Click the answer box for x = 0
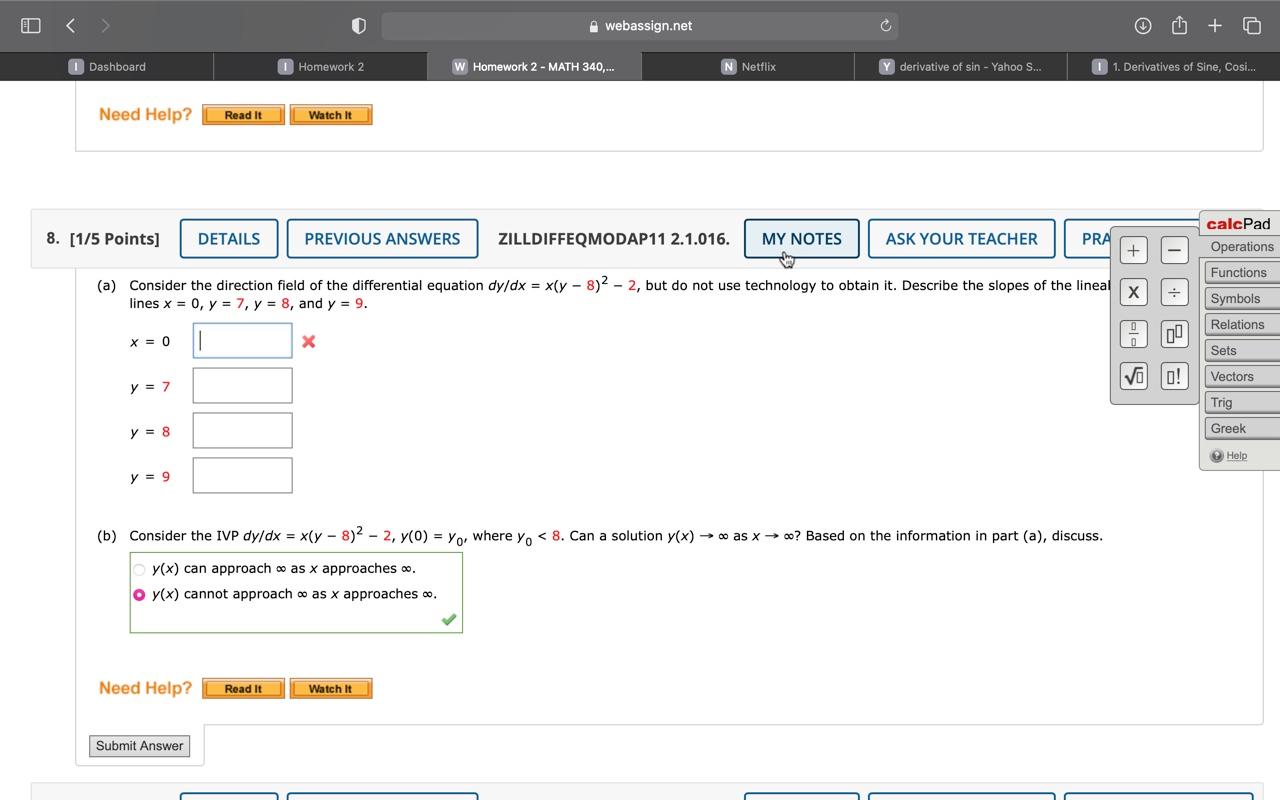1280x800 pixels. tap(242, 340)
